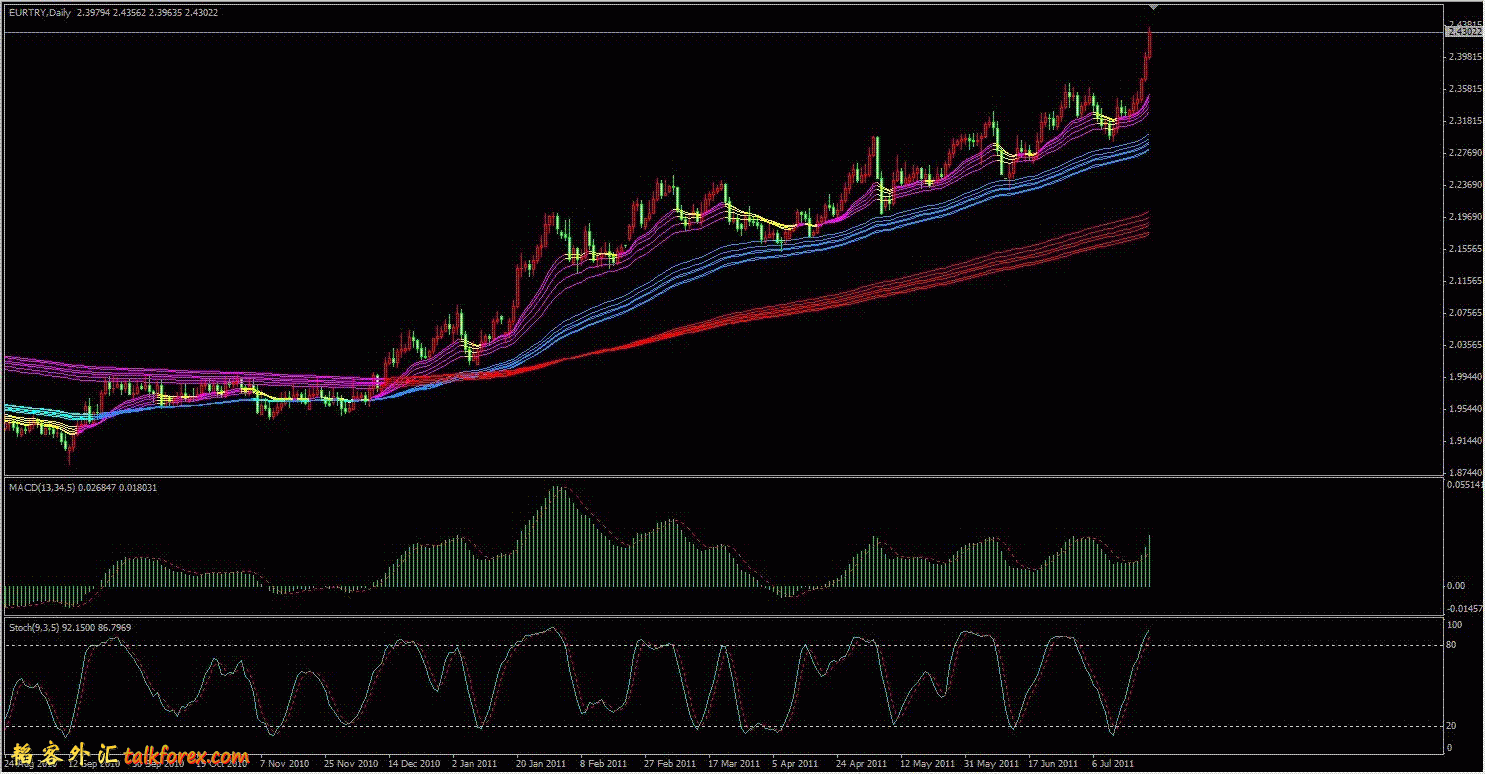
Task: Click the 14 Dec 2010 date label
Action: 413,763
